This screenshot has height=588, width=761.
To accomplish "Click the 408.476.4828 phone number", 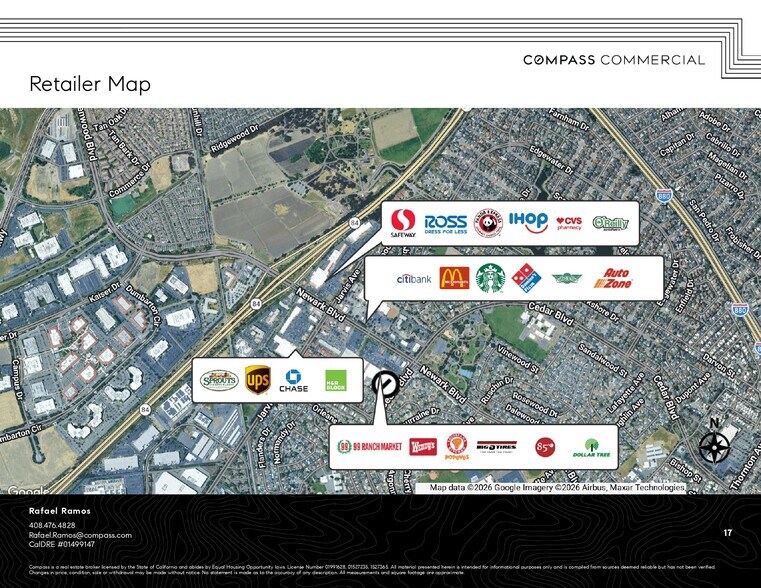I will pos(52,525).
